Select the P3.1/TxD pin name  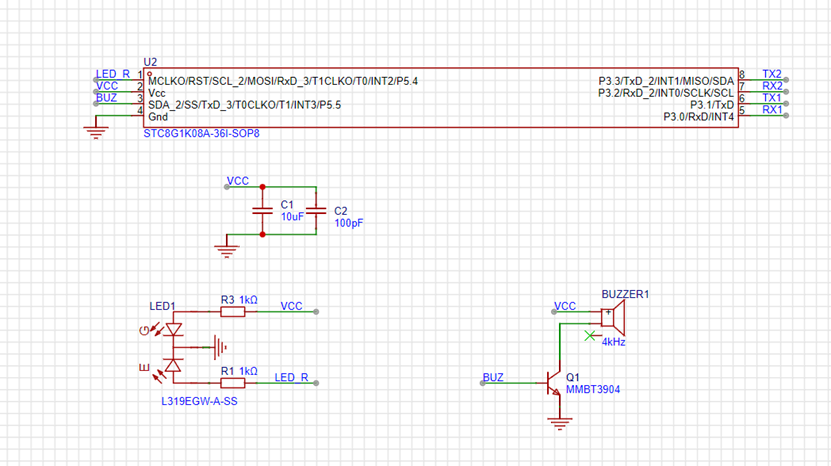point(712,105)
